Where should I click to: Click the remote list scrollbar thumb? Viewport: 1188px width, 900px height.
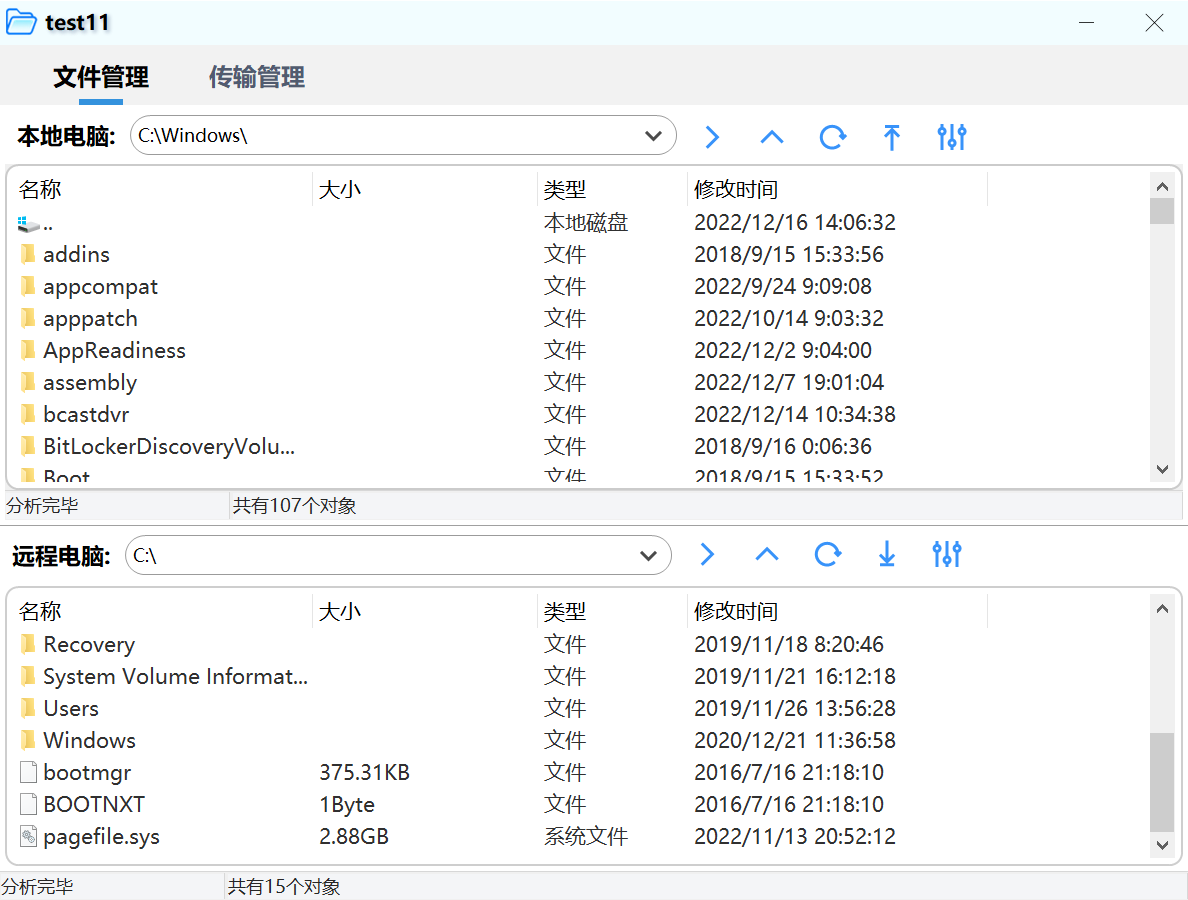(x=1162, y=782)
